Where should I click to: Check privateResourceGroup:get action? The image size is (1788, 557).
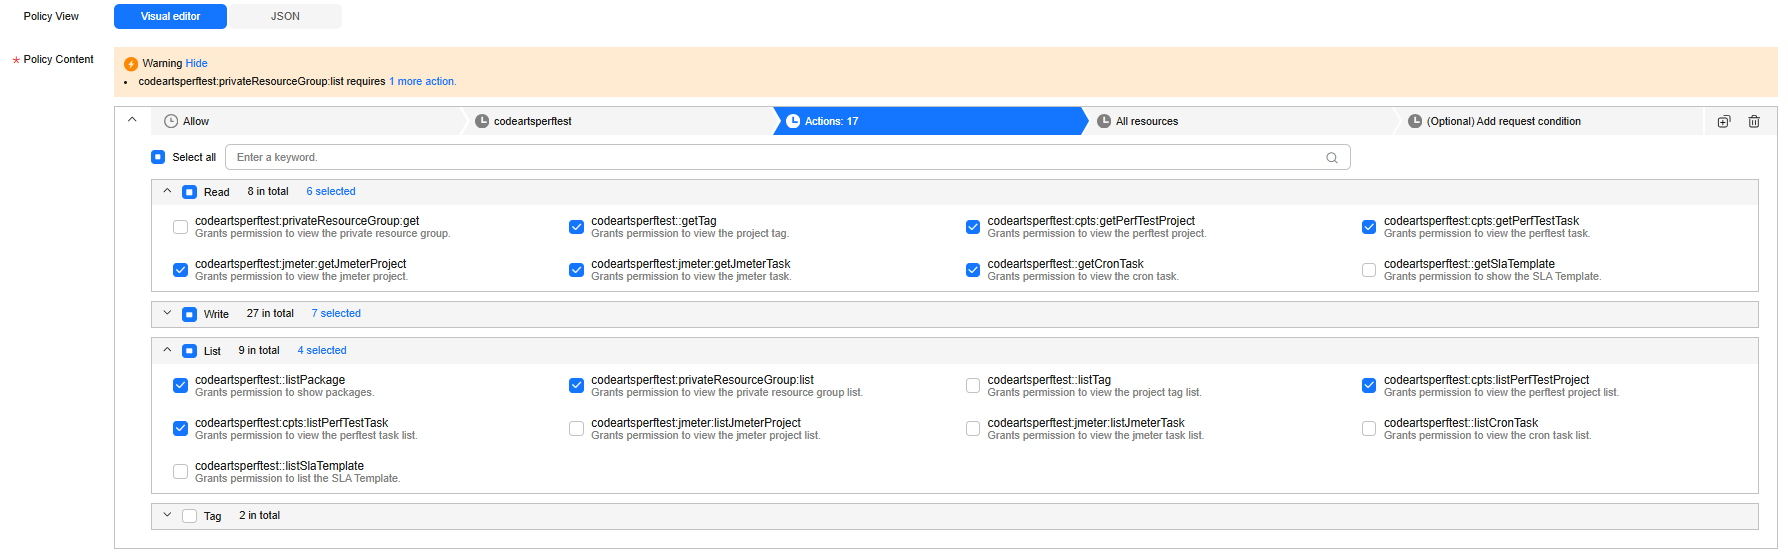[180, 227]
